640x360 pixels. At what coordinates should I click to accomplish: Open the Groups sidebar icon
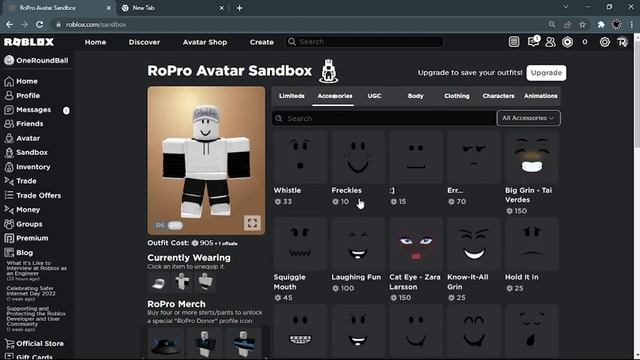pyautogui.click(x=9, y=224)
